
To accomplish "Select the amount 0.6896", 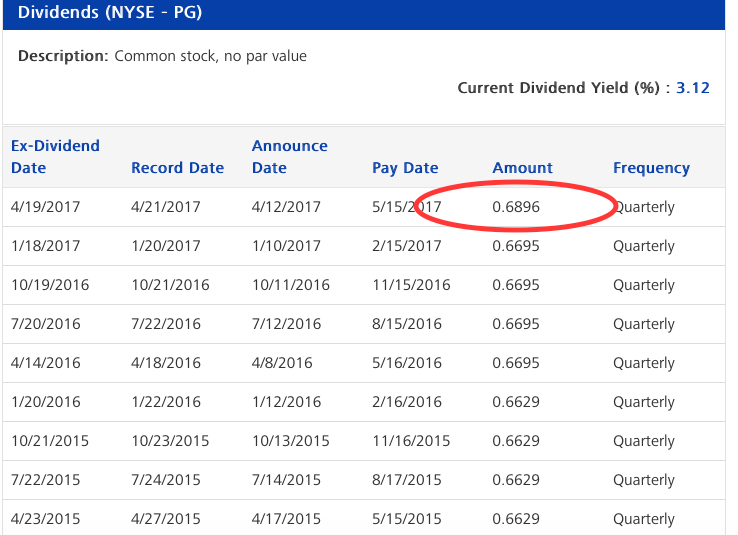I will click(x=516, y=207).
